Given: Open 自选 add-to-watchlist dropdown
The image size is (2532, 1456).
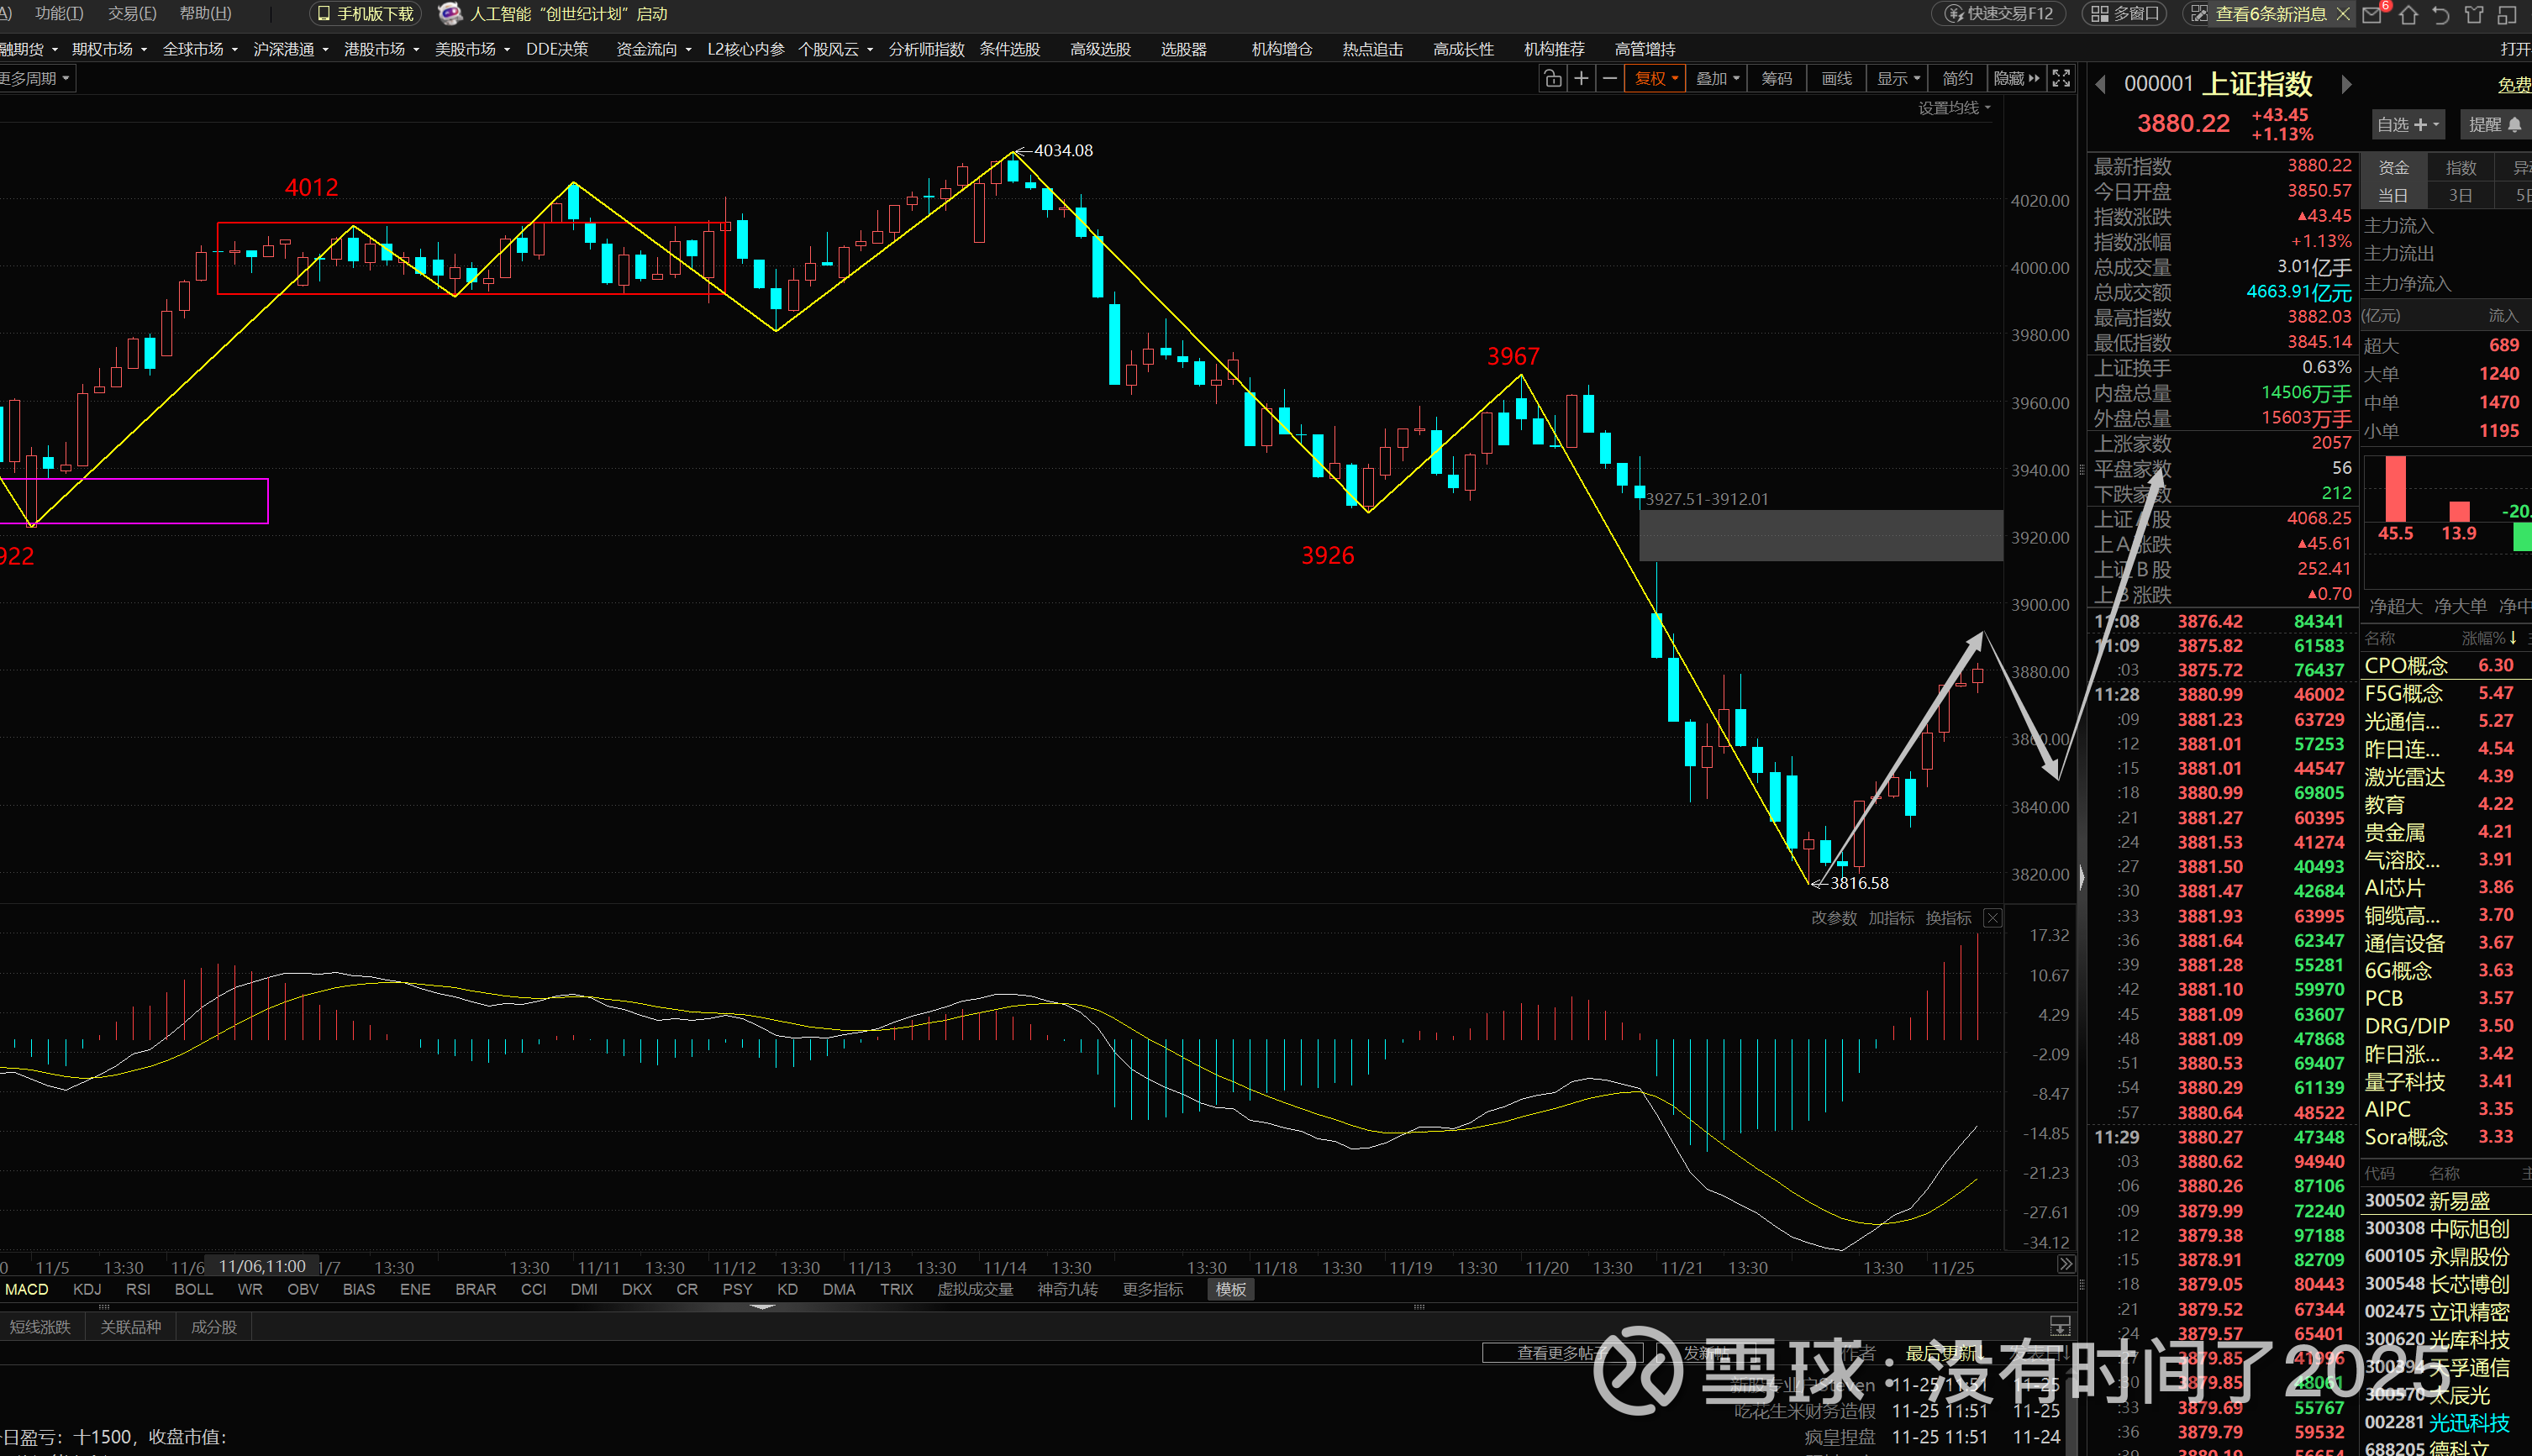Looking at the screenshot, I should (x=2407, y=125).
